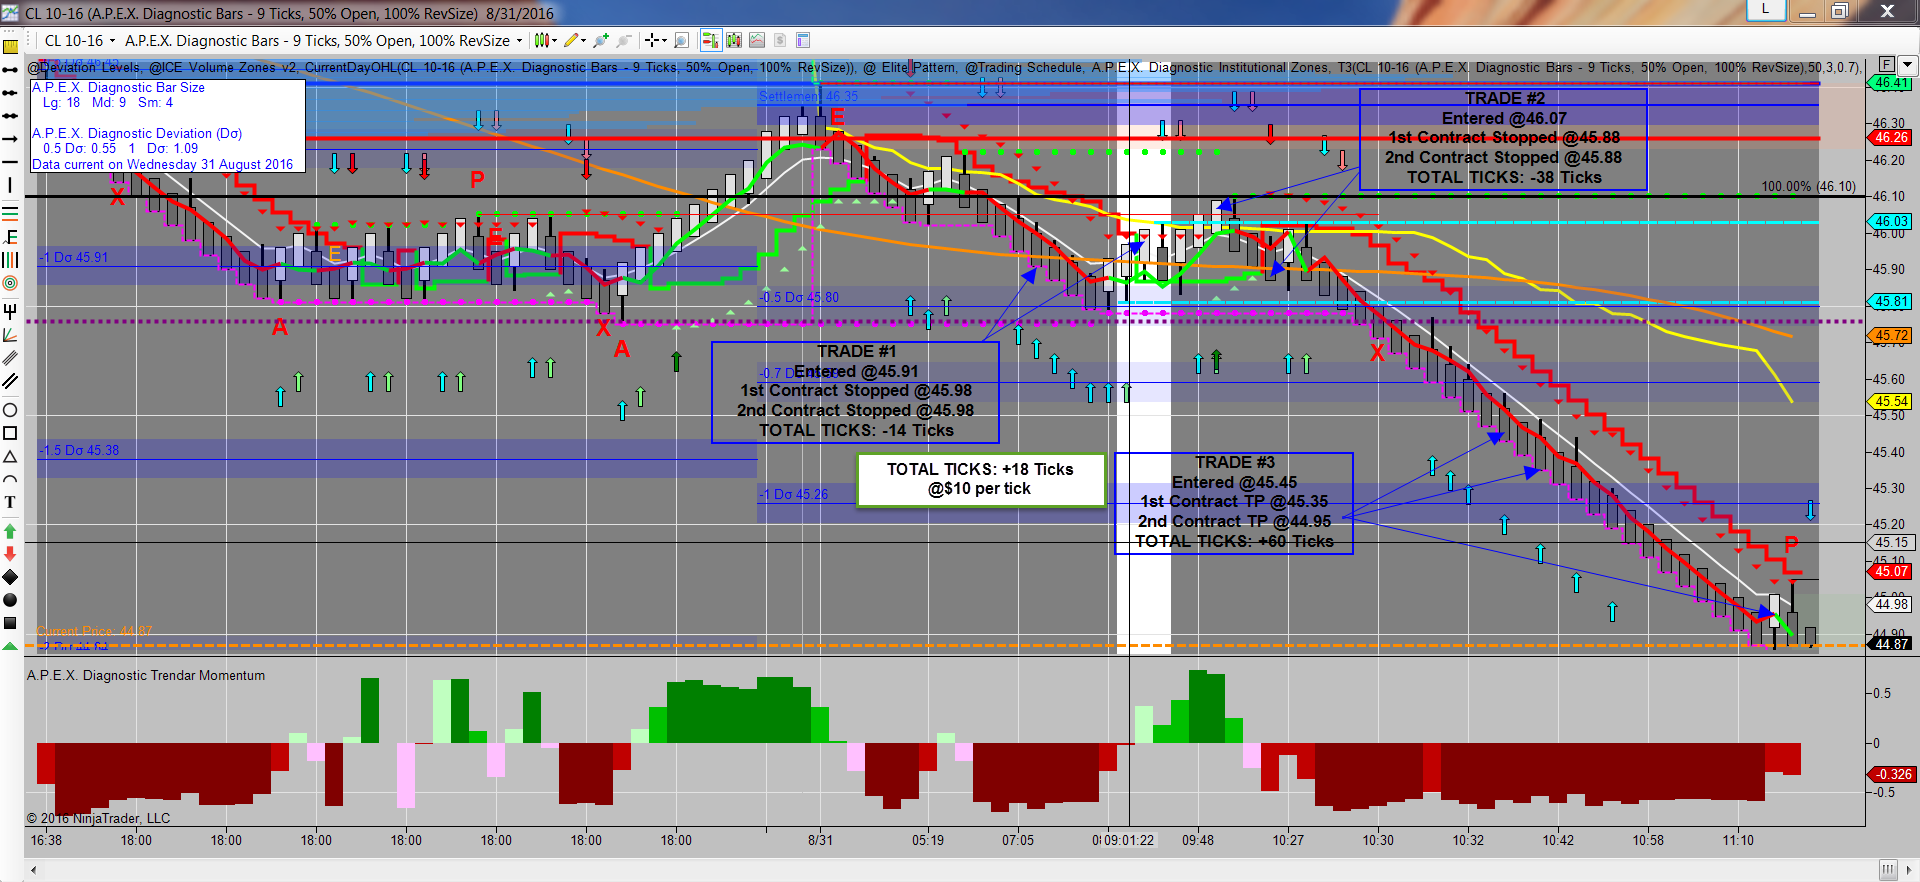Click the TOTAL TICKS +18 Ticks note
1920x882 pixels.
click(x=980, y=479)
